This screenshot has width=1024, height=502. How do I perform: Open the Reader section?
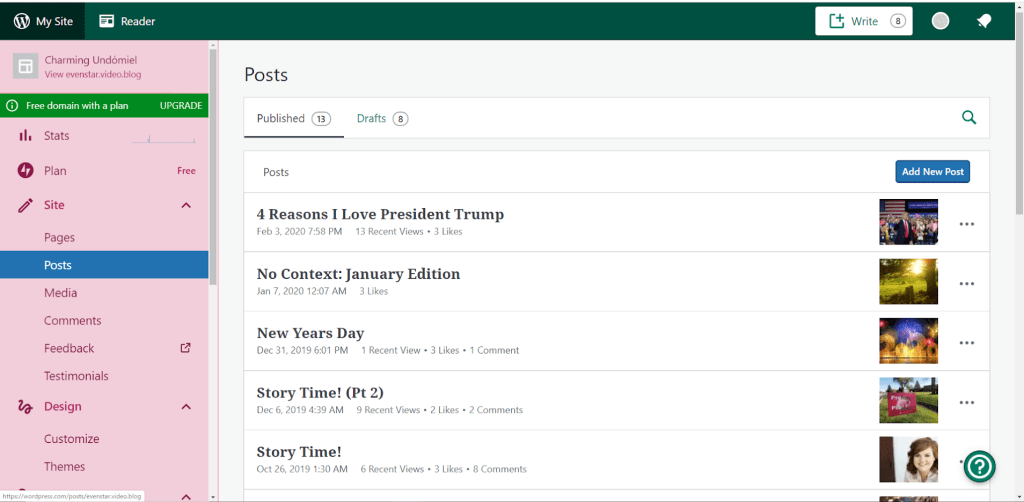(127, 21)
